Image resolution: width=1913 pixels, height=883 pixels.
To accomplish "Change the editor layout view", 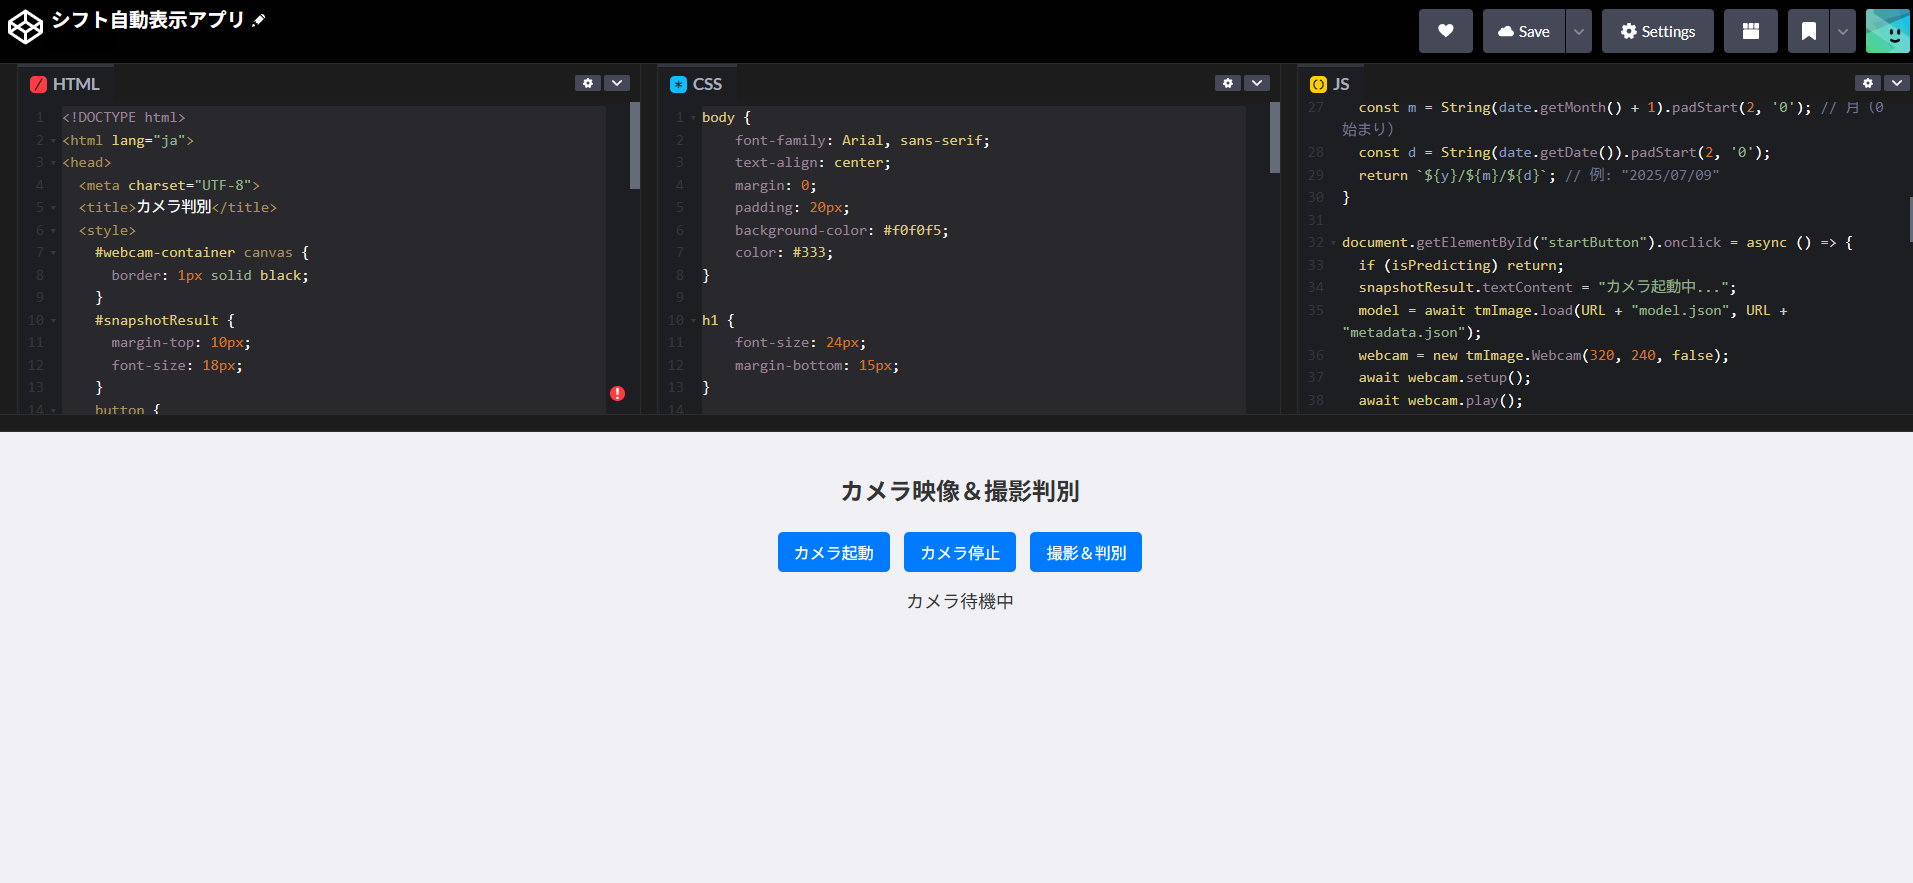I will pyautogui.click(x=1750, y=31).
